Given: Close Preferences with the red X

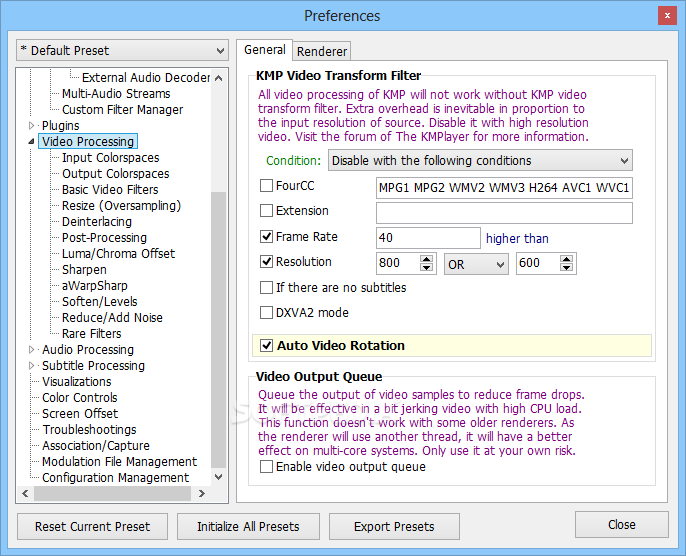Looking at the screenshot, I should pos(667,16).
